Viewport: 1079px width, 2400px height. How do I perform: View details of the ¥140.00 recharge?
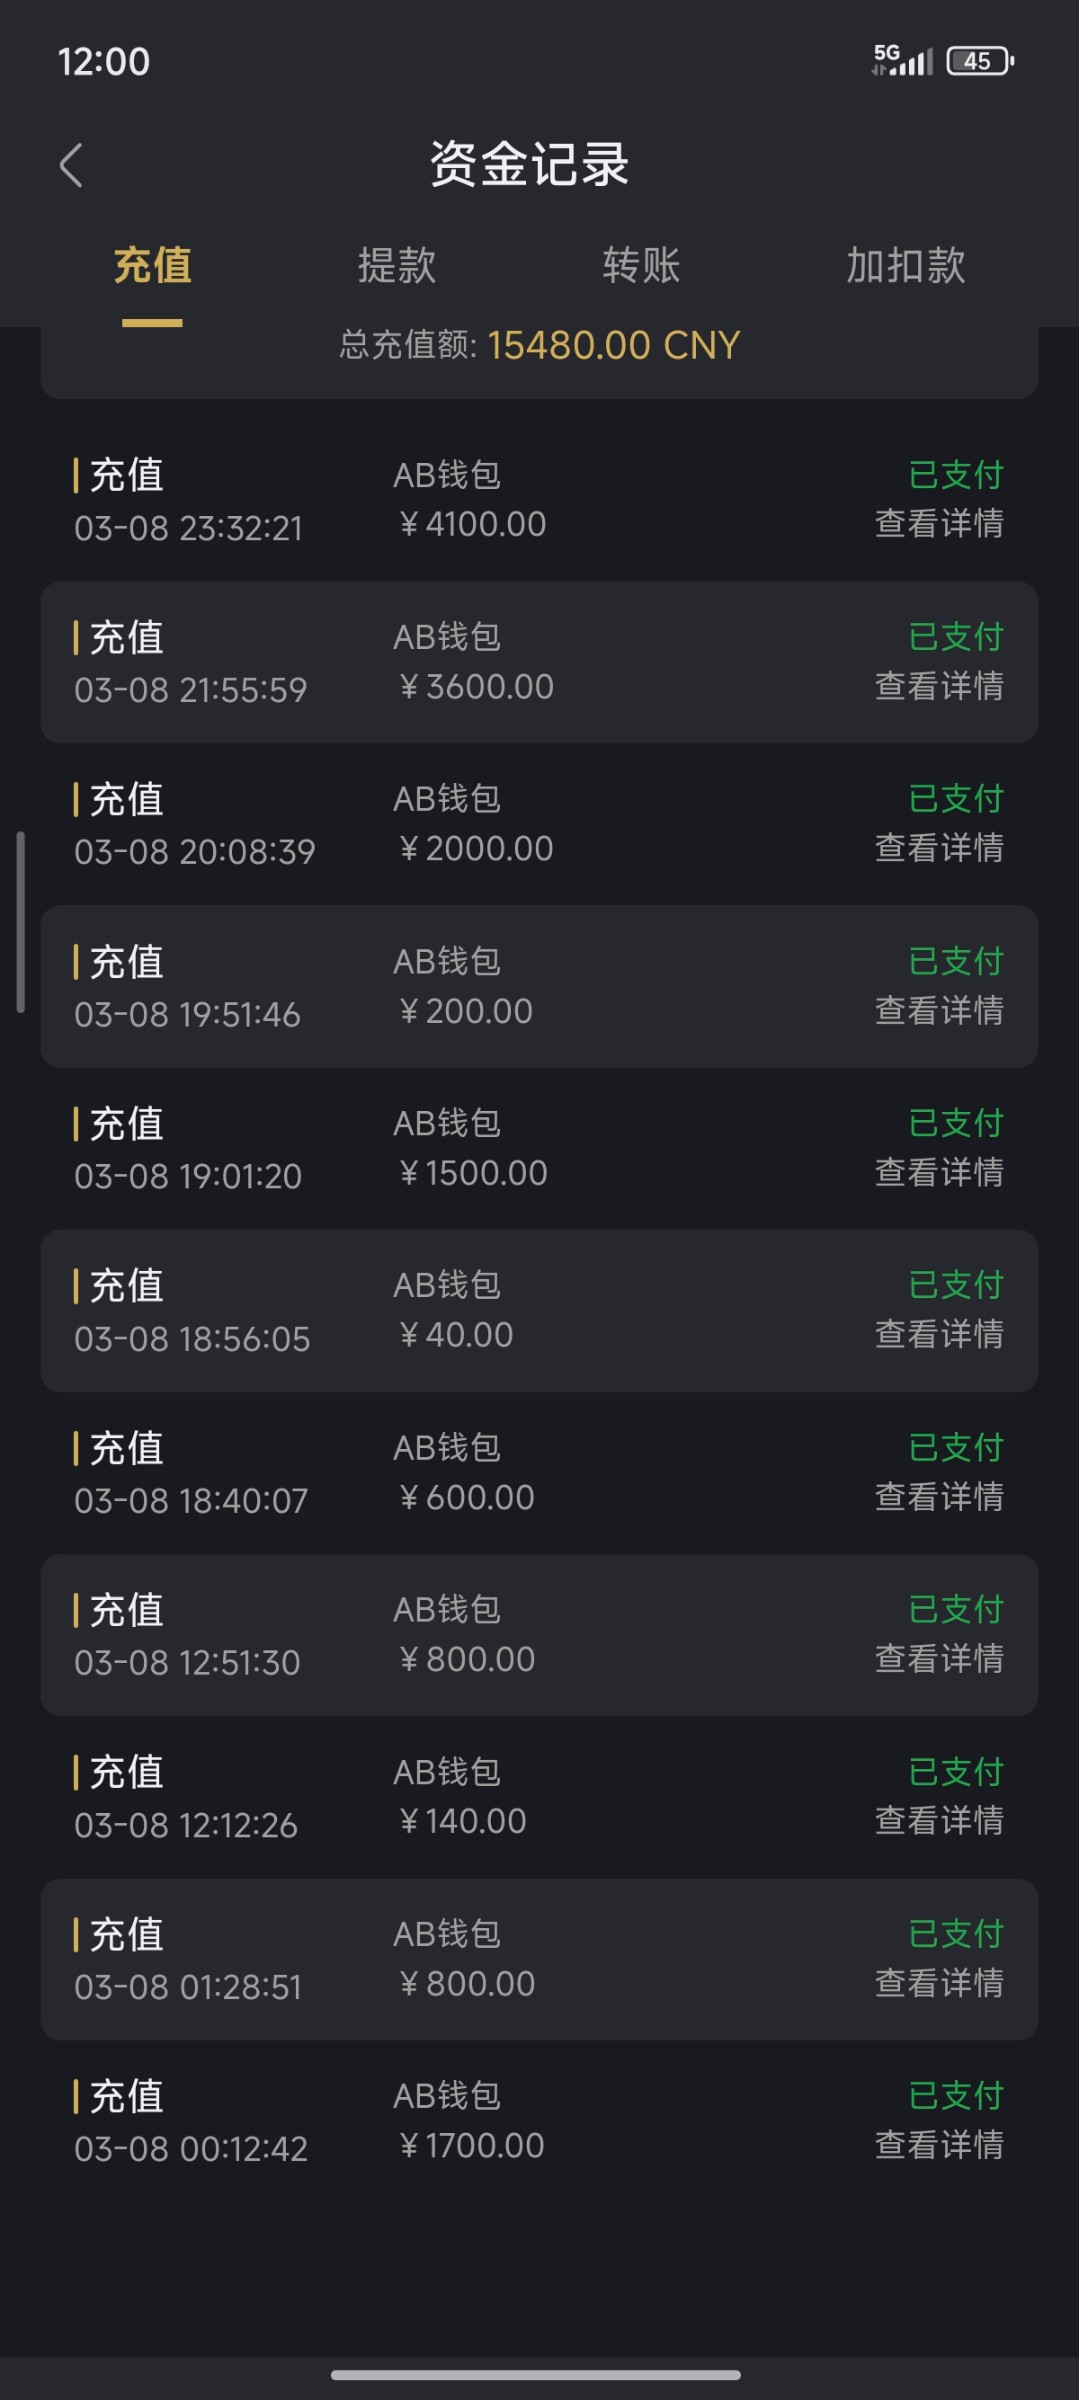pyautogui.click(x=939, y=1821)
